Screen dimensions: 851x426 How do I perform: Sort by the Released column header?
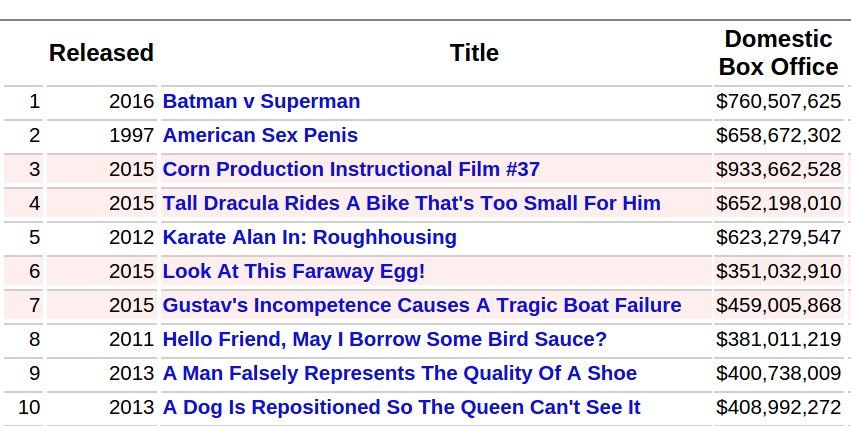tap(101, 53)
